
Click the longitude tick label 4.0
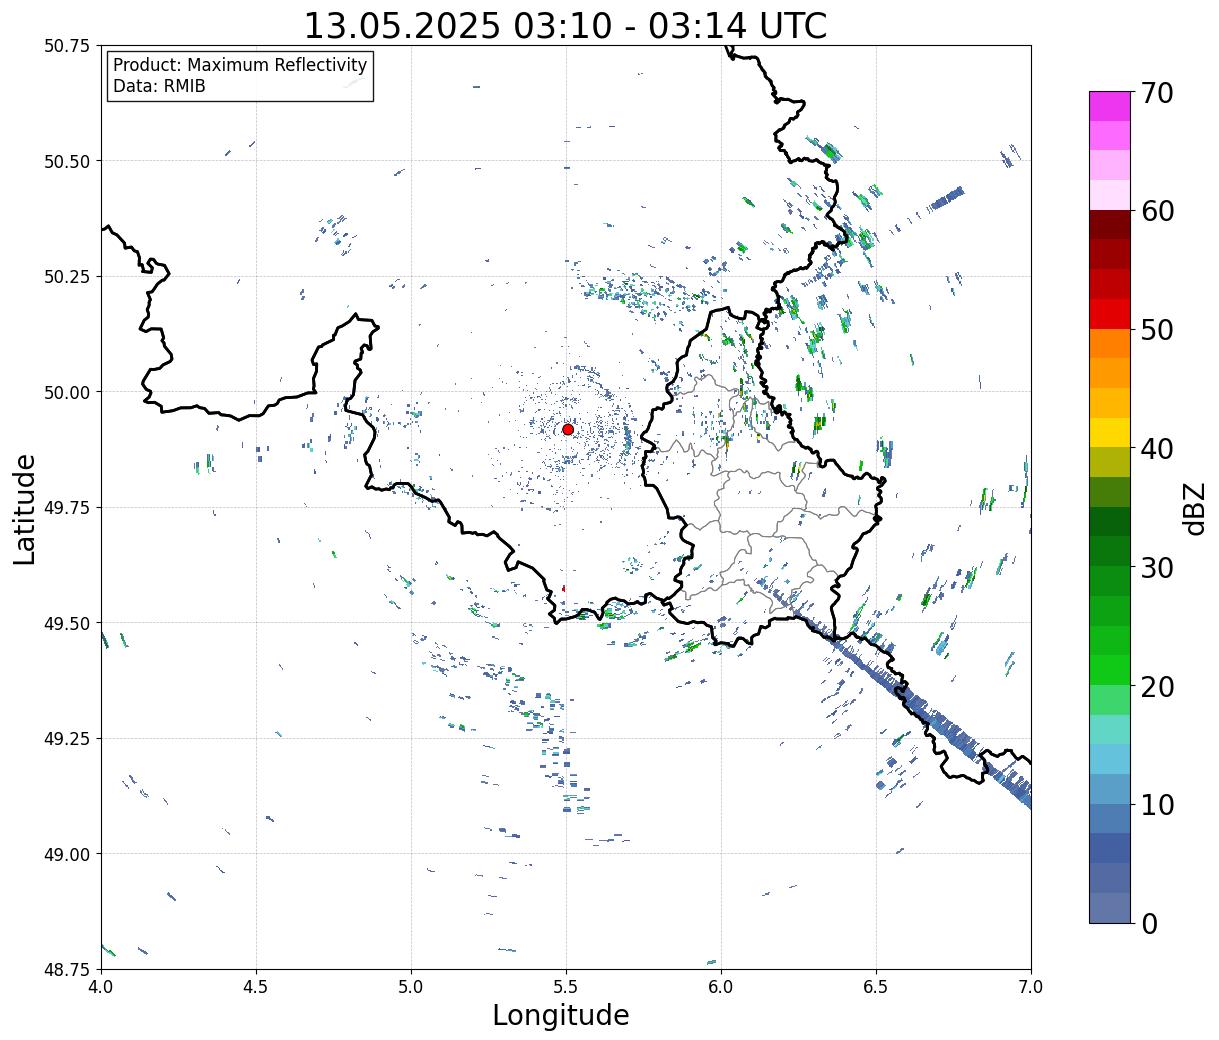(x=100, y=987)
